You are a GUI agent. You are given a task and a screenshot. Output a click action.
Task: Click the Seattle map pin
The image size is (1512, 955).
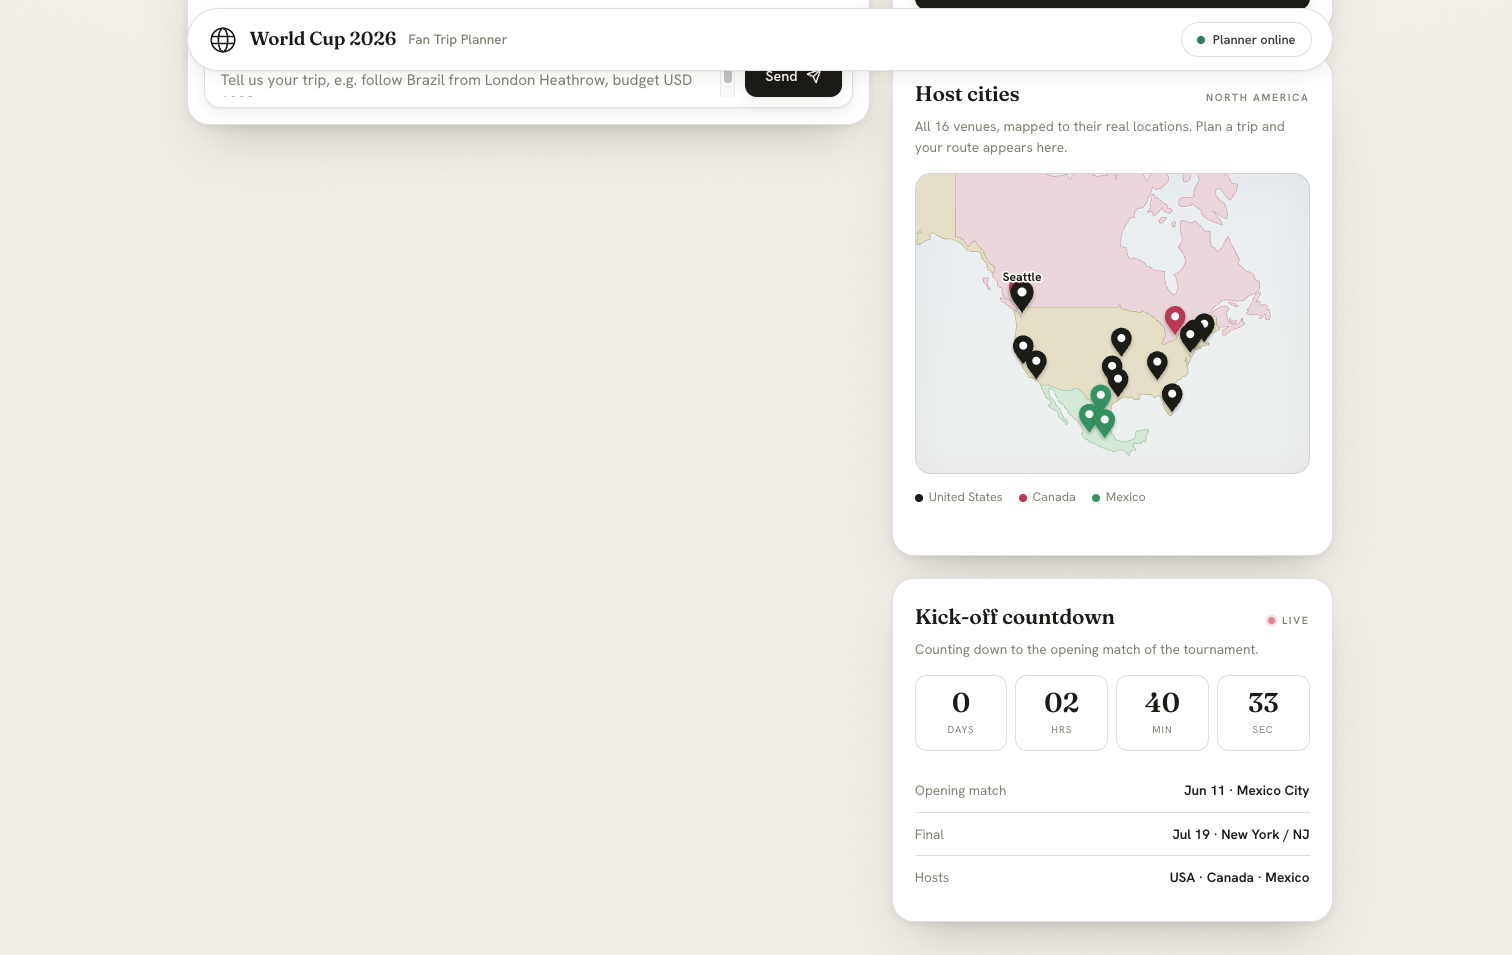(x=1022, y=296)
